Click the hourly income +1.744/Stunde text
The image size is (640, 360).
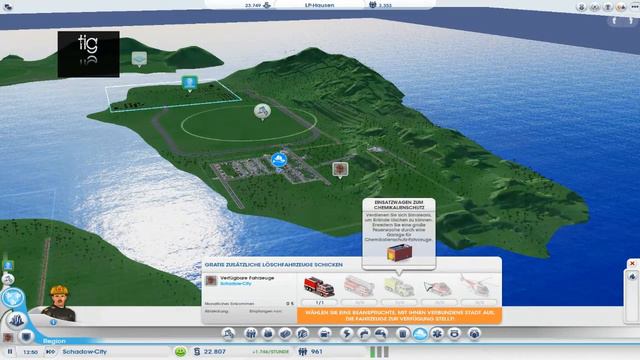(x=270, y=351)
